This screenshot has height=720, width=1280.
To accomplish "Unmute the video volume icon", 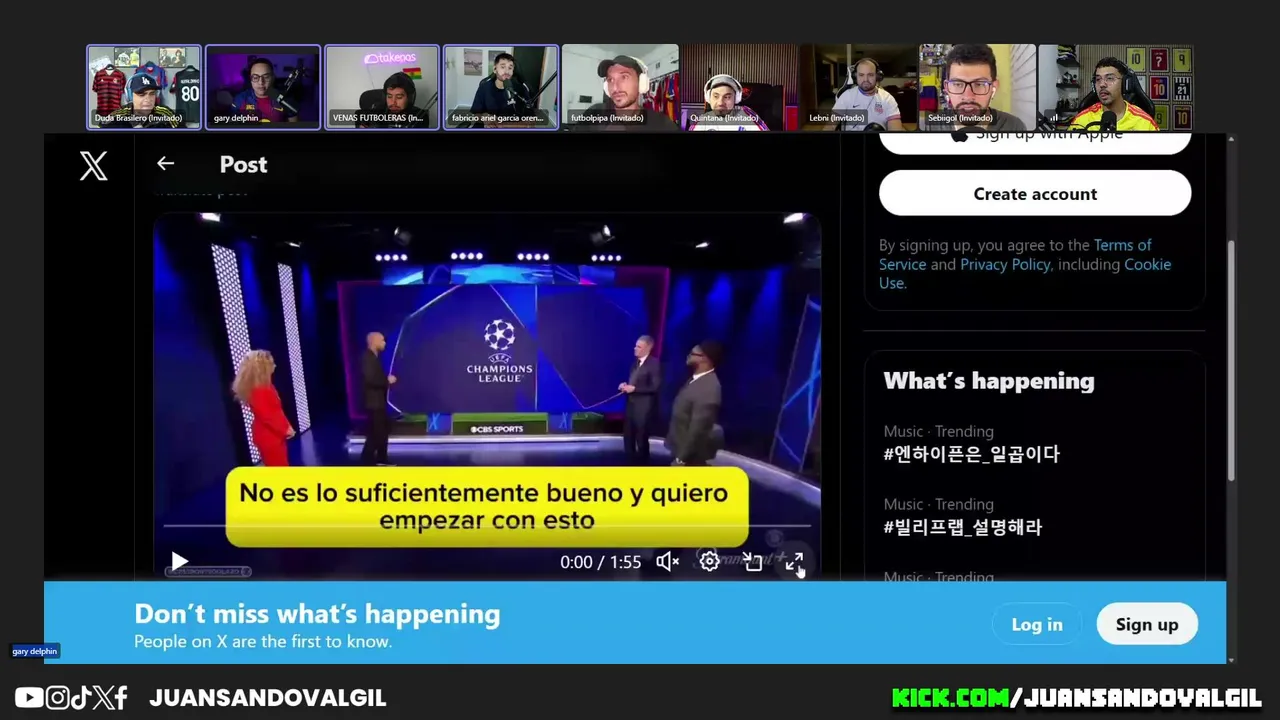I will coord(667,562).
